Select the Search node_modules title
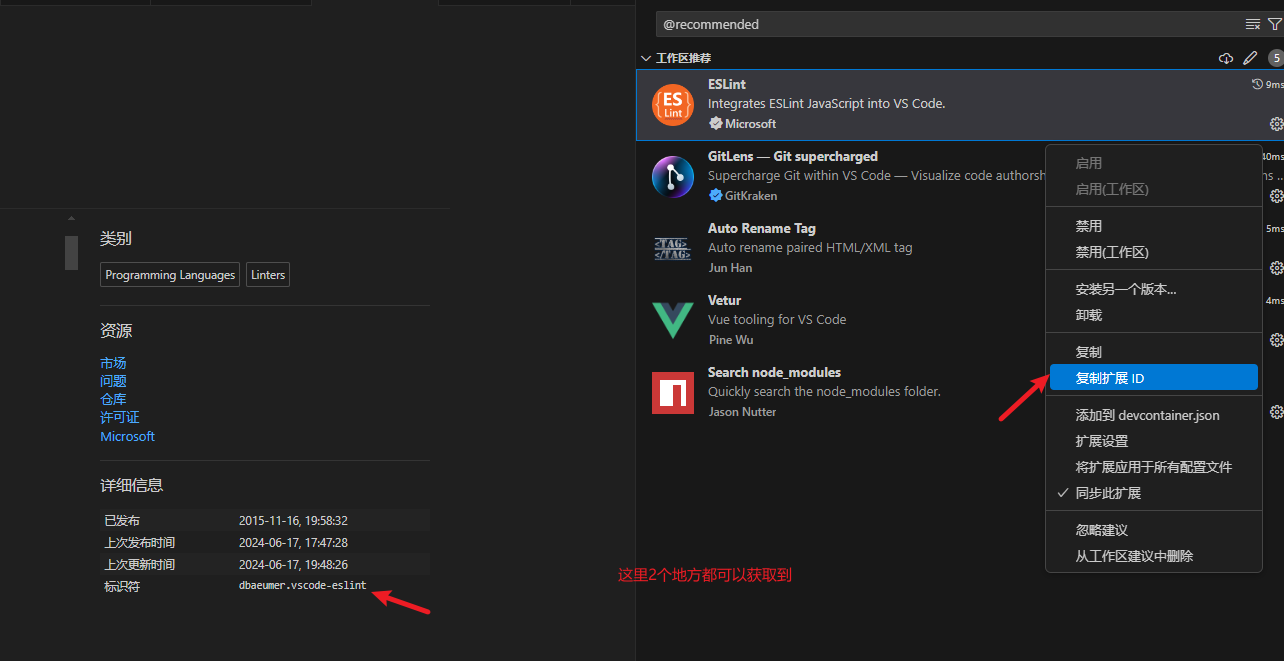 (x=775, y=372)
